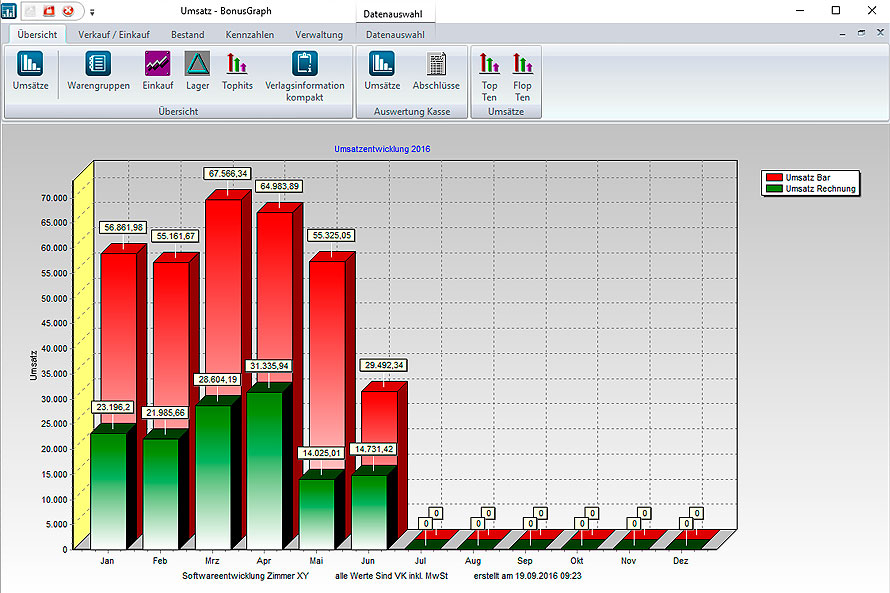Open the Datenauswahl ribbon tab
Screen dimensions: 890x593
click(395, 35)
